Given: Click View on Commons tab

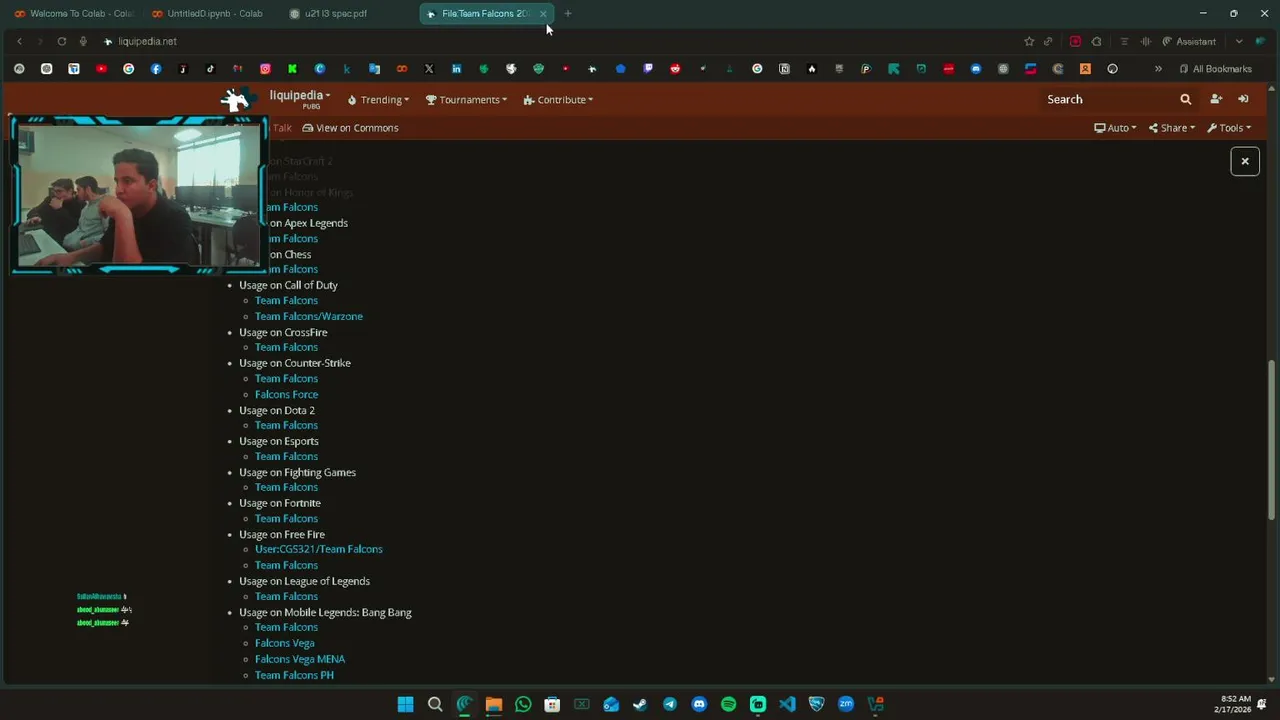Looking at the screenshot, I should click(x=350, y=128).
